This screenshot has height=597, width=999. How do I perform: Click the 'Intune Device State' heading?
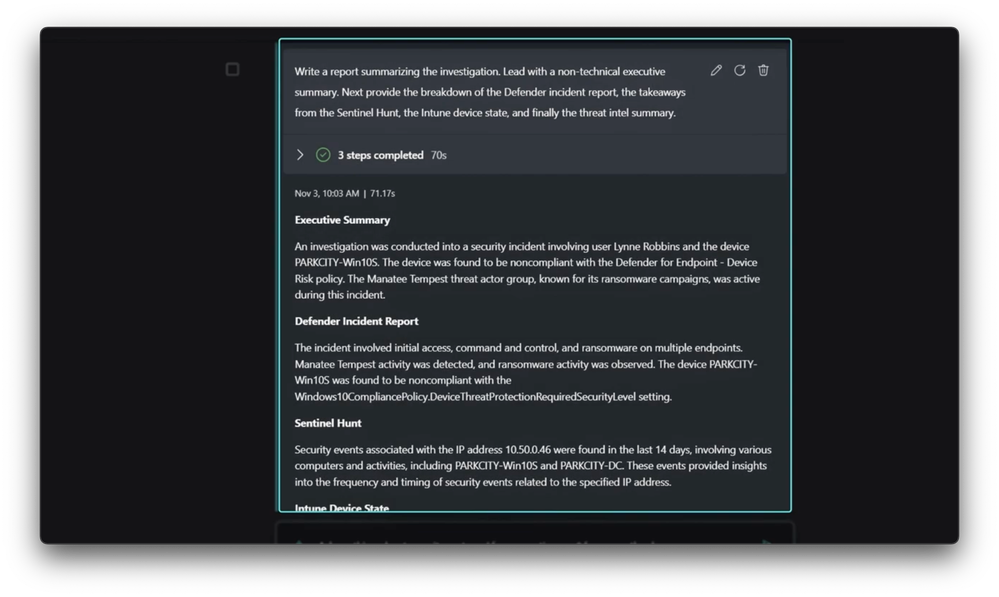[341, 508]
